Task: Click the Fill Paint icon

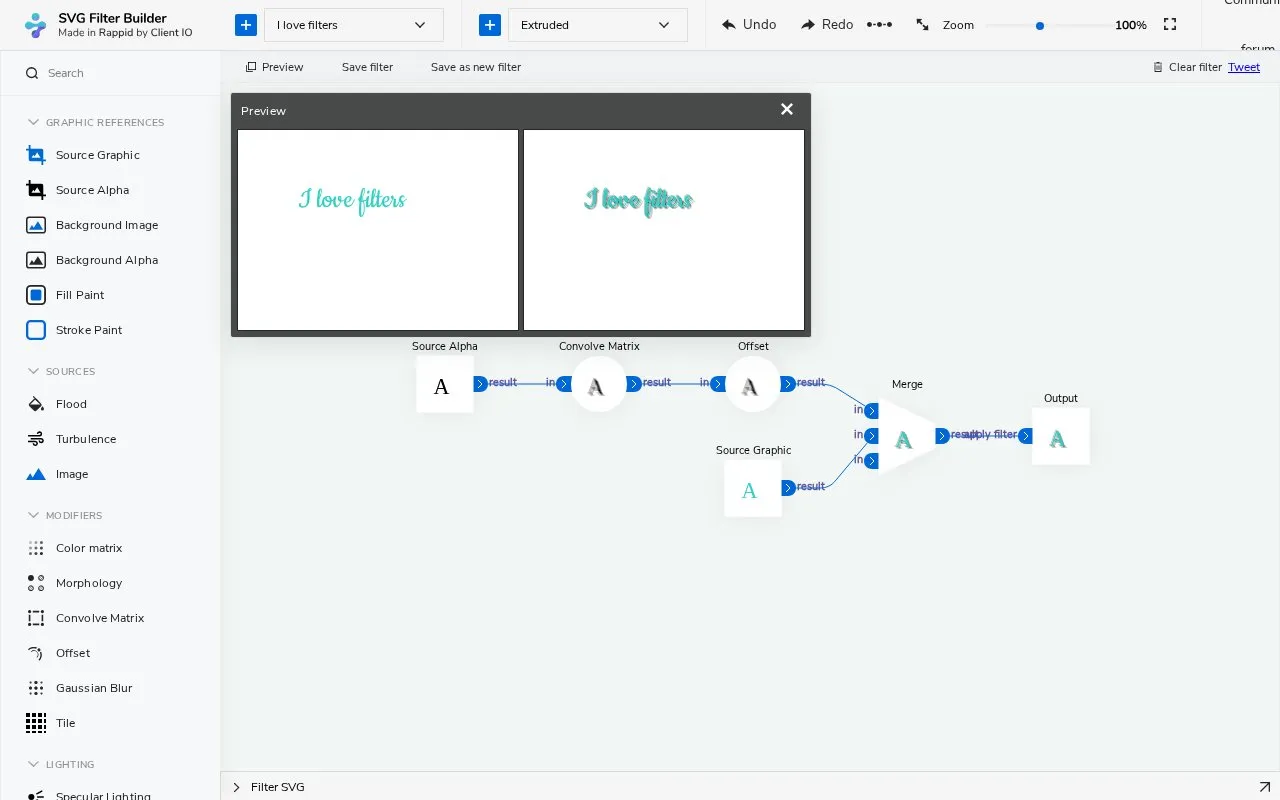Action: [x=36, y=295]
